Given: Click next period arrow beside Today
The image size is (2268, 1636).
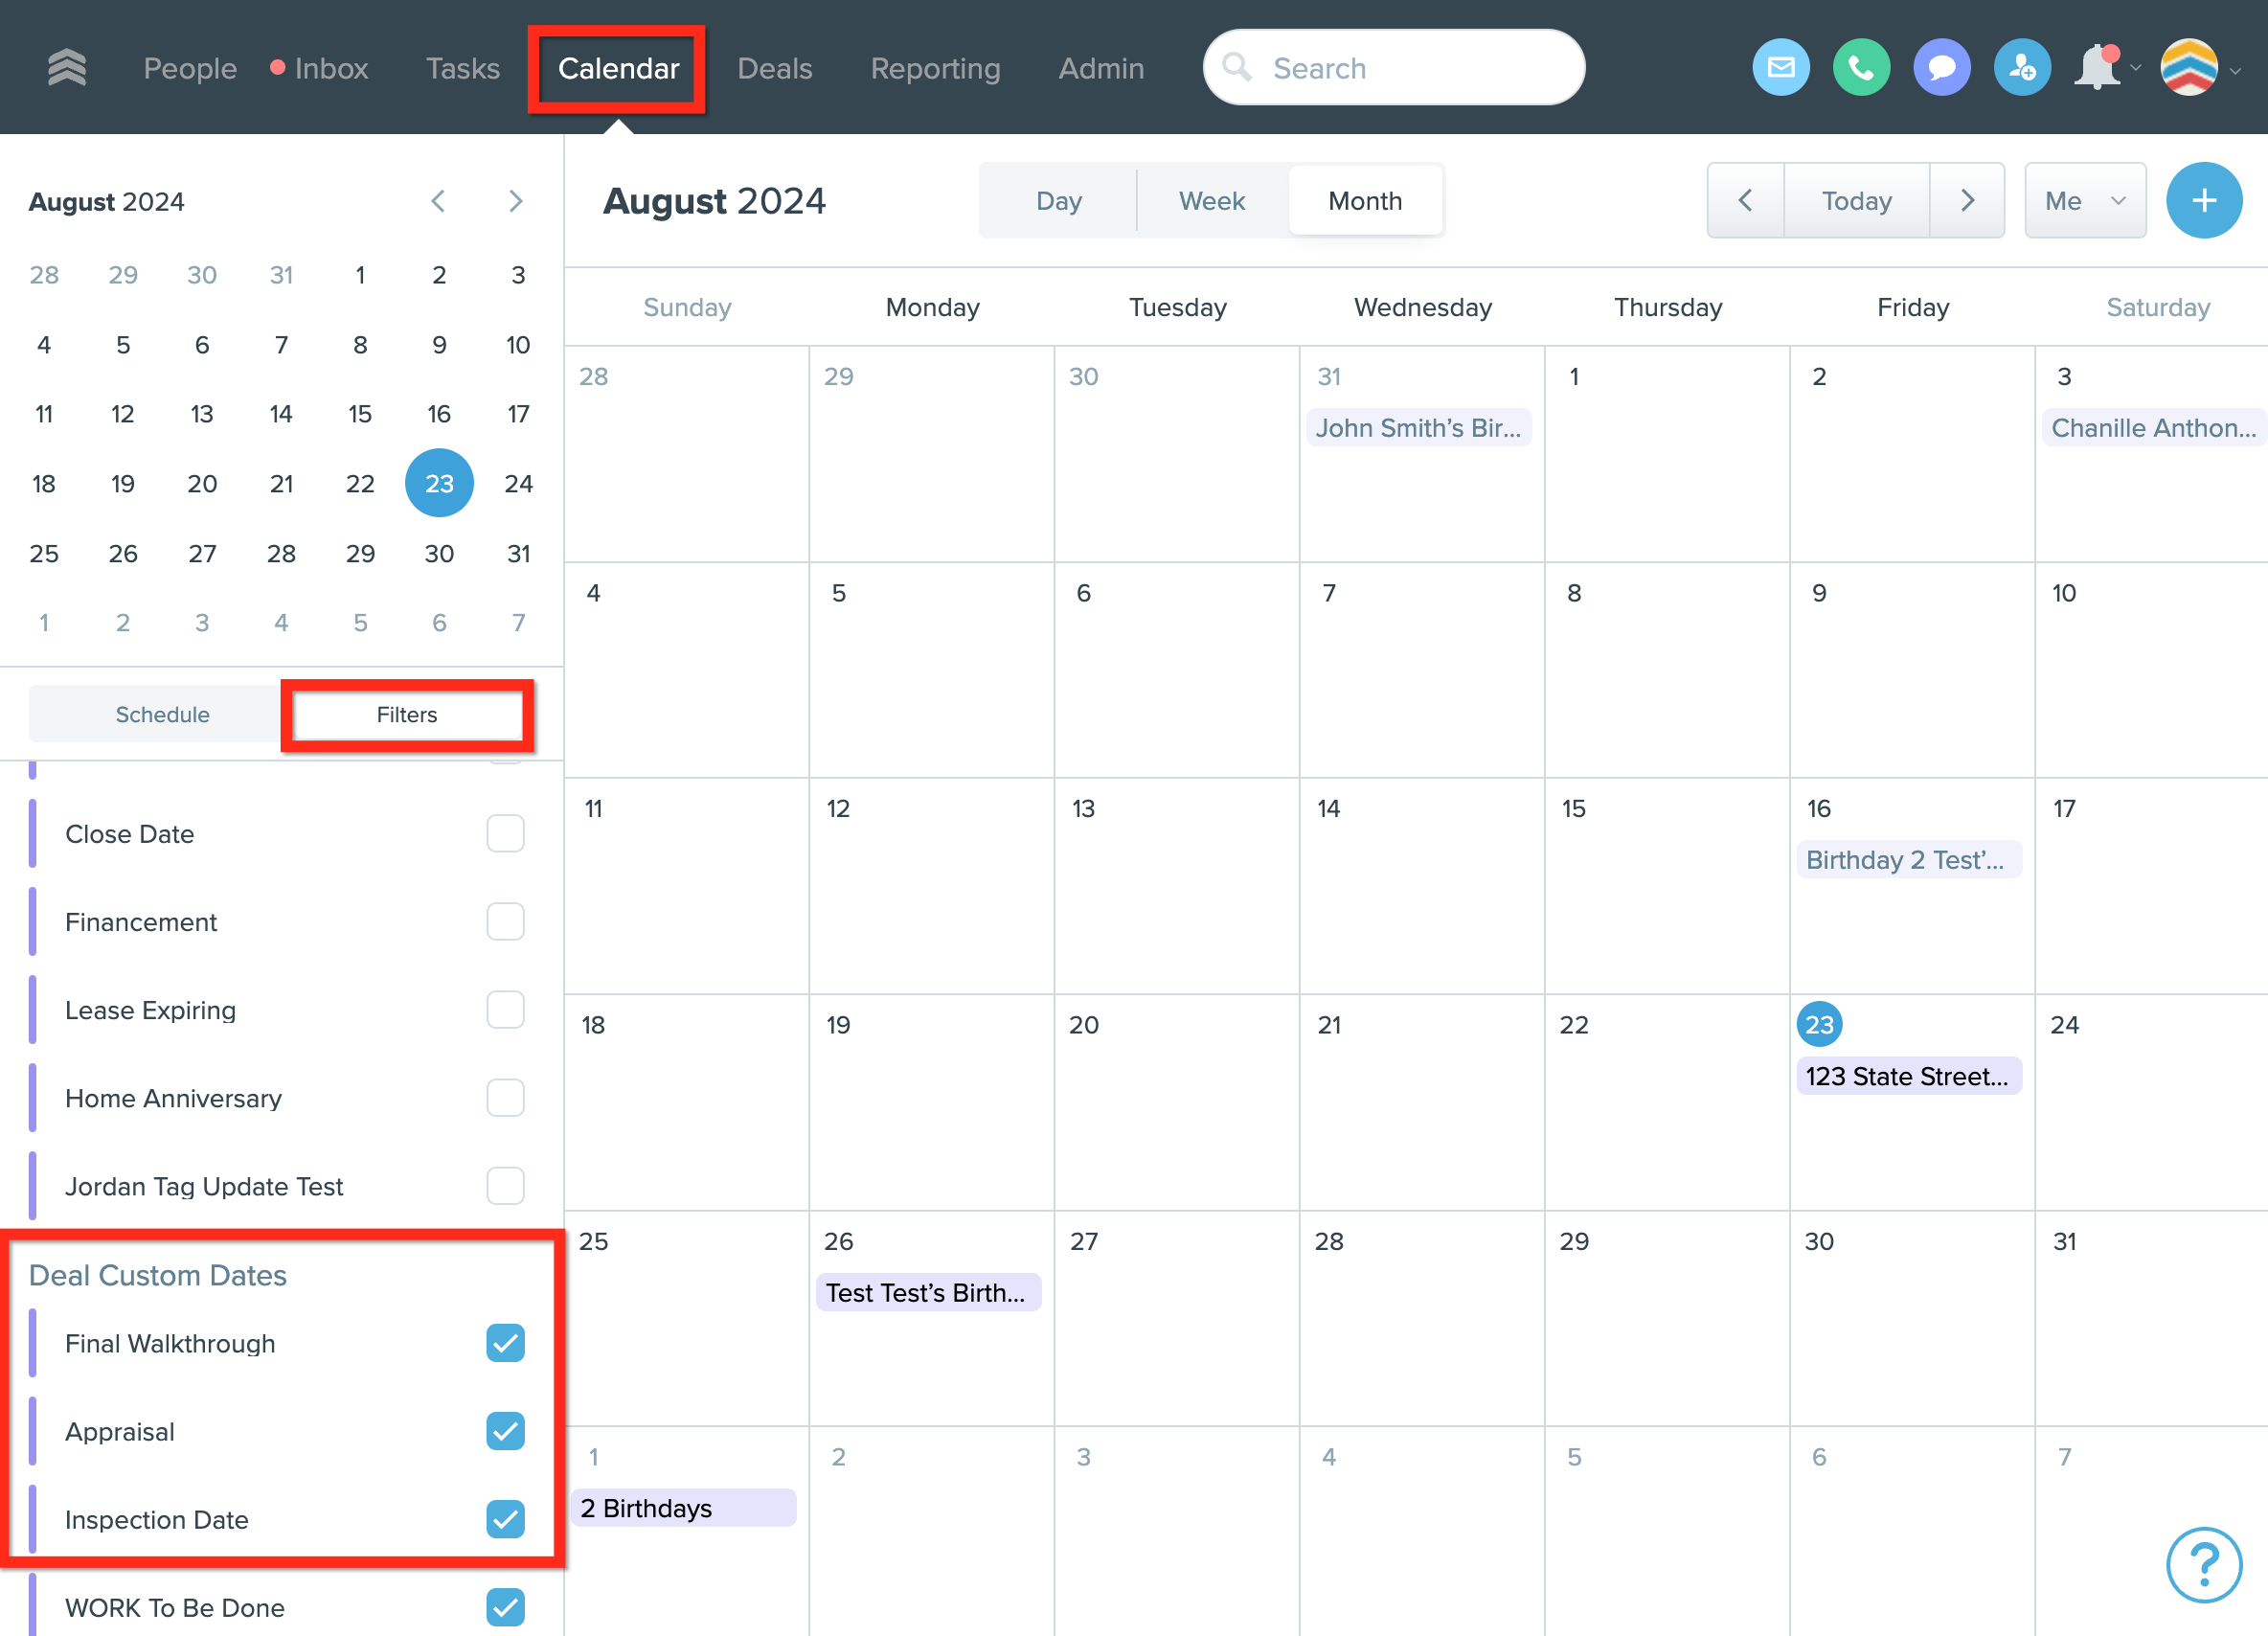Looking at the screenshot, I should 1967,201.
